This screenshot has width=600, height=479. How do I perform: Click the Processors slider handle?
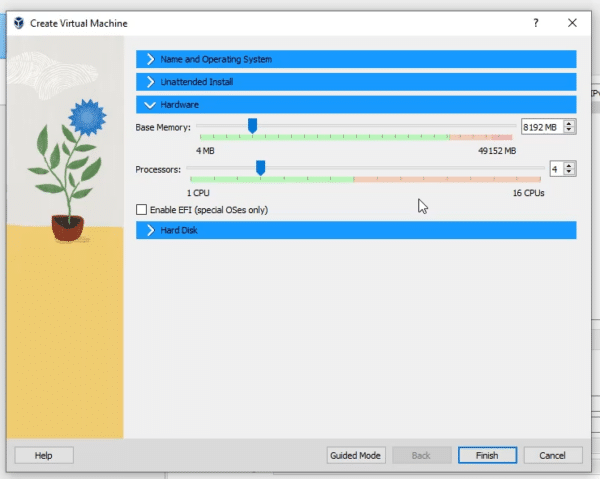260,168
